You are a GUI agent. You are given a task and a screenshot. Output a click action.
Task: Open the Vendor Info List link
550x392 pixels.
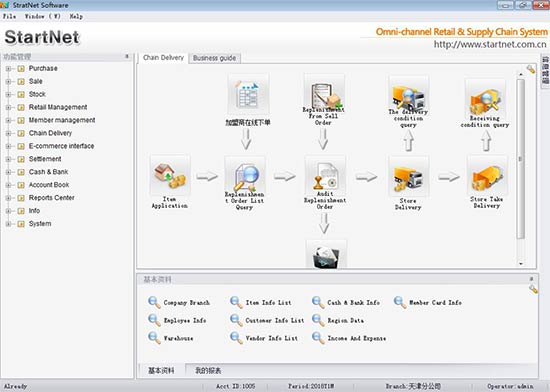271,338
